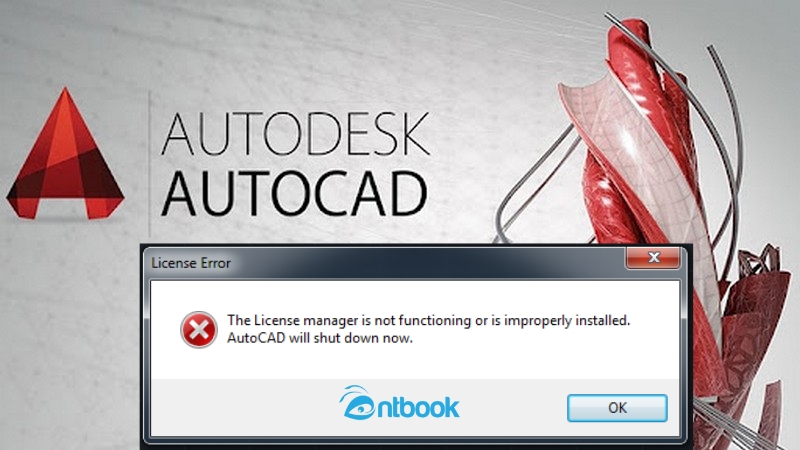The image size is (800, 450).
Task: Click the red error X icon
Action: coord(199,330)
